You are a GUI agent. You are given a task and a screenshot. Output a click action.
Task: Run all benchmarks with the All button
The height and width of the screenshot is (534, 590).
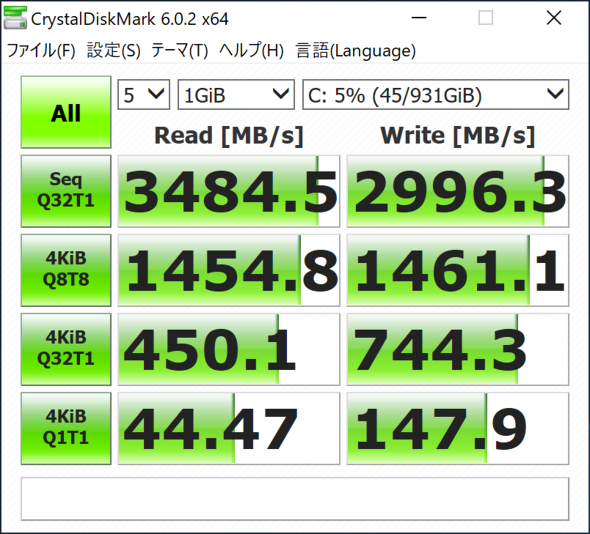coord(66,112)
